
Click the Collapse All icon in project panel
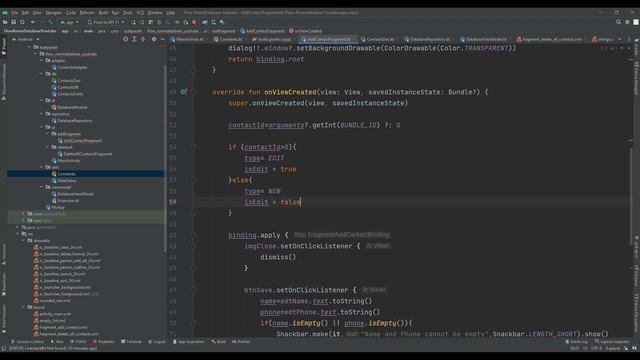[x=143, y=39]
